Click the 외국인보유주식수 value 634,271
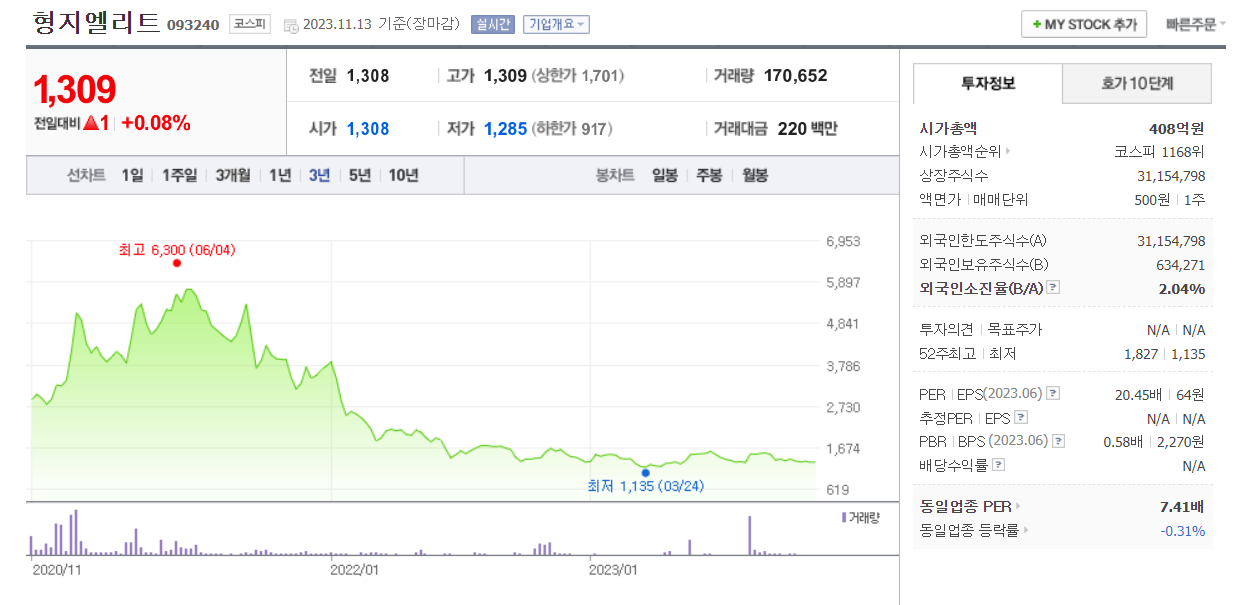 click(1180, 265)
